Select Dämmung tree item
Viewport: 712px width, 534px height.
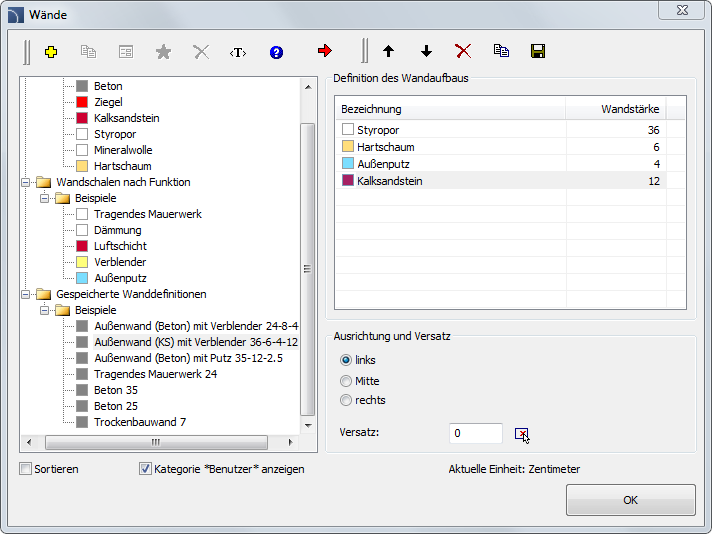pyautogui.click(x=118, y=230)
